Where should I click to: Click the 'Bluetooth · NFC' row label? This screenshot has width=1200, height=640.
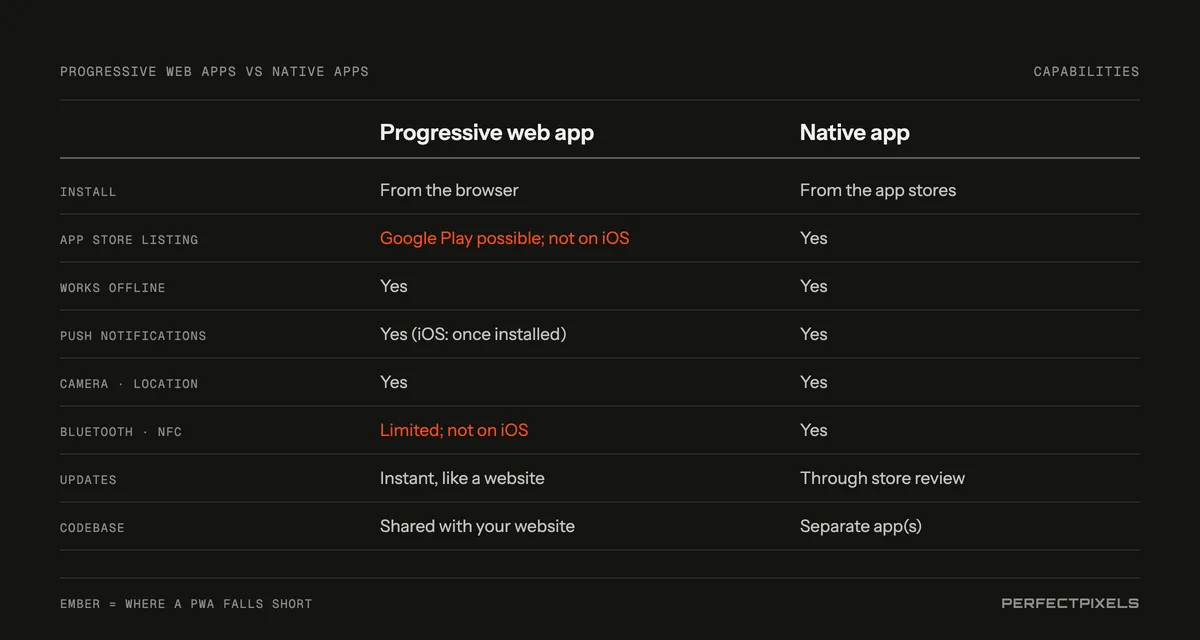(121, 432)
